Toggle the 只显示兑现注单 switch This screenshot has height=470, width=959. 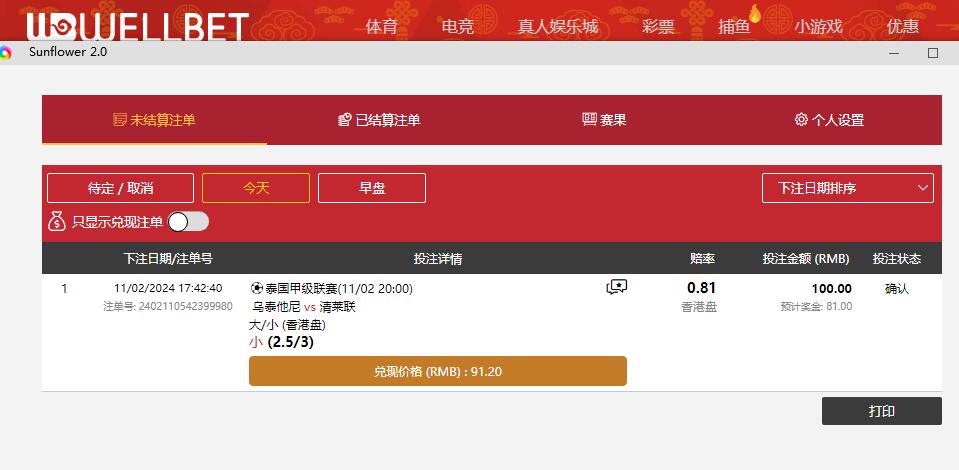coord(188,222)
